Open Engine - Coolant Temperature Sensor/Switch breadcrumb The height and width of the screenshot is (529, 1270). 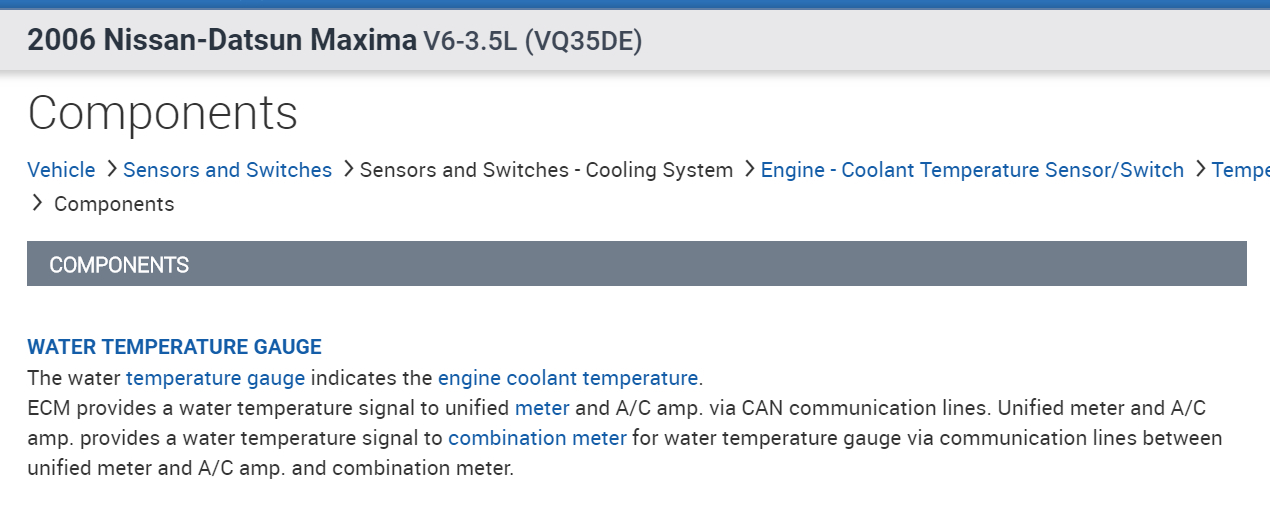(972, 170)
